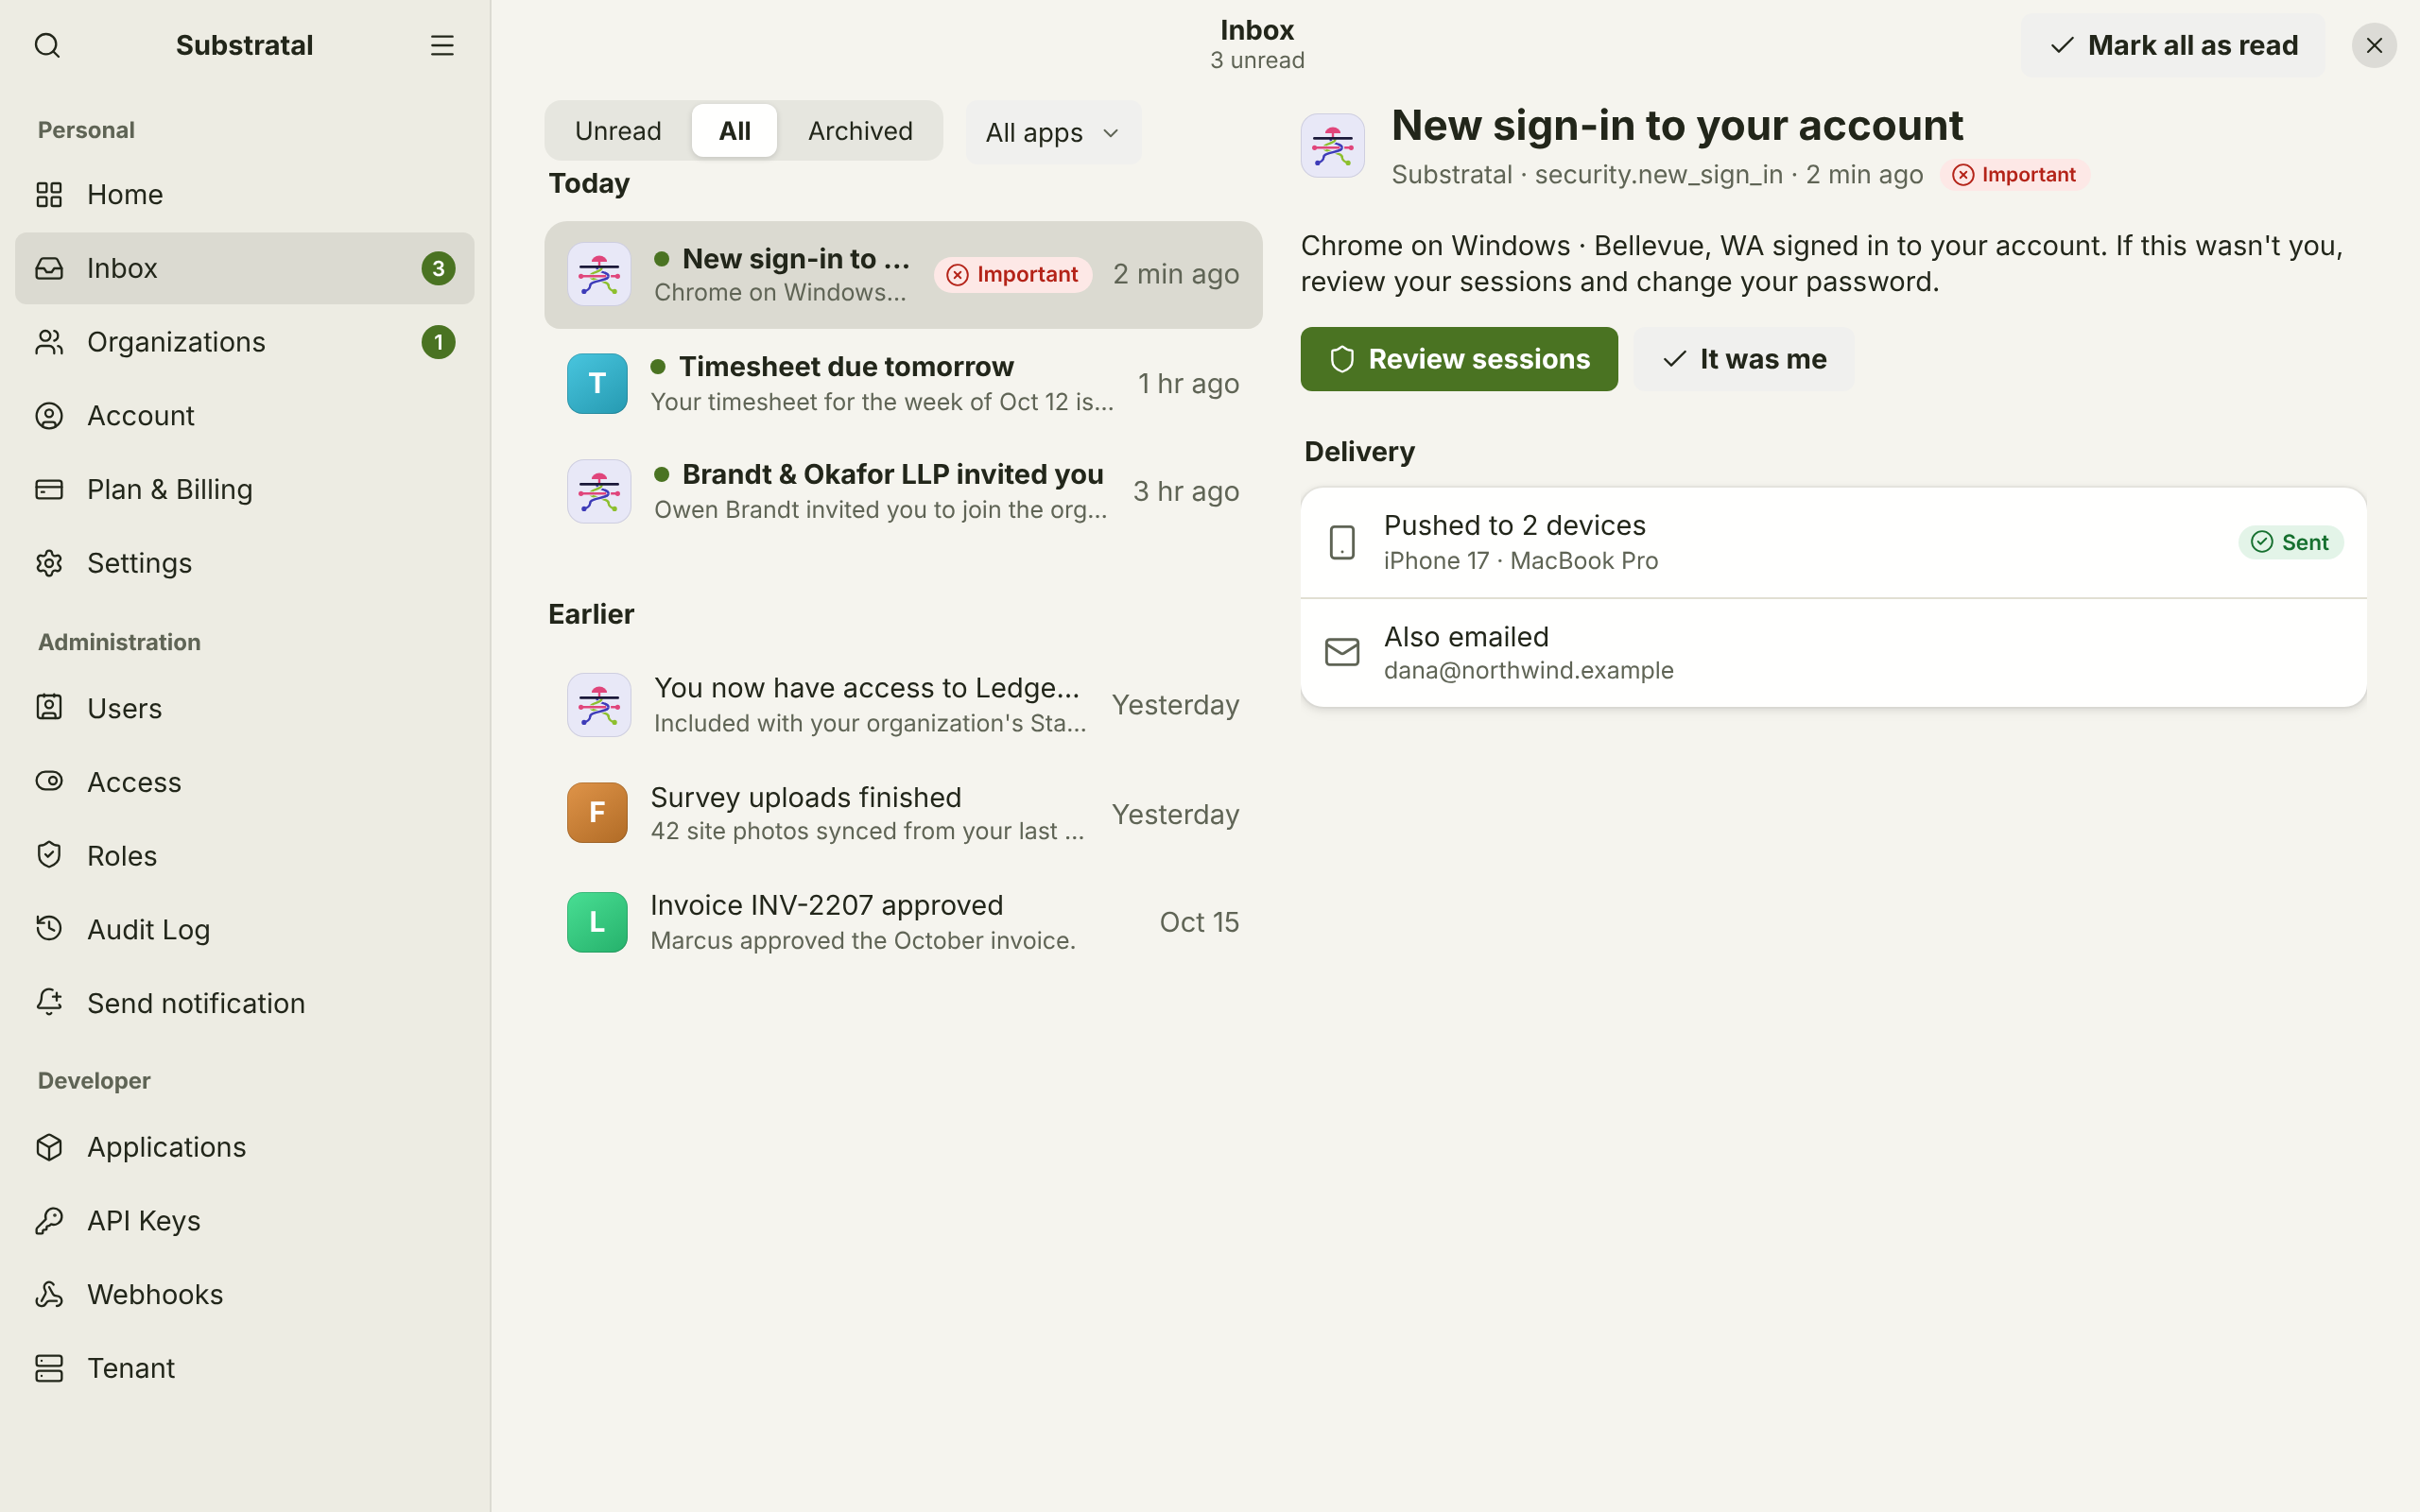The height and width of the screenshot is (1512, 2420).
Task: Click the green 'L' app avatar
Action: pos(597,922)
